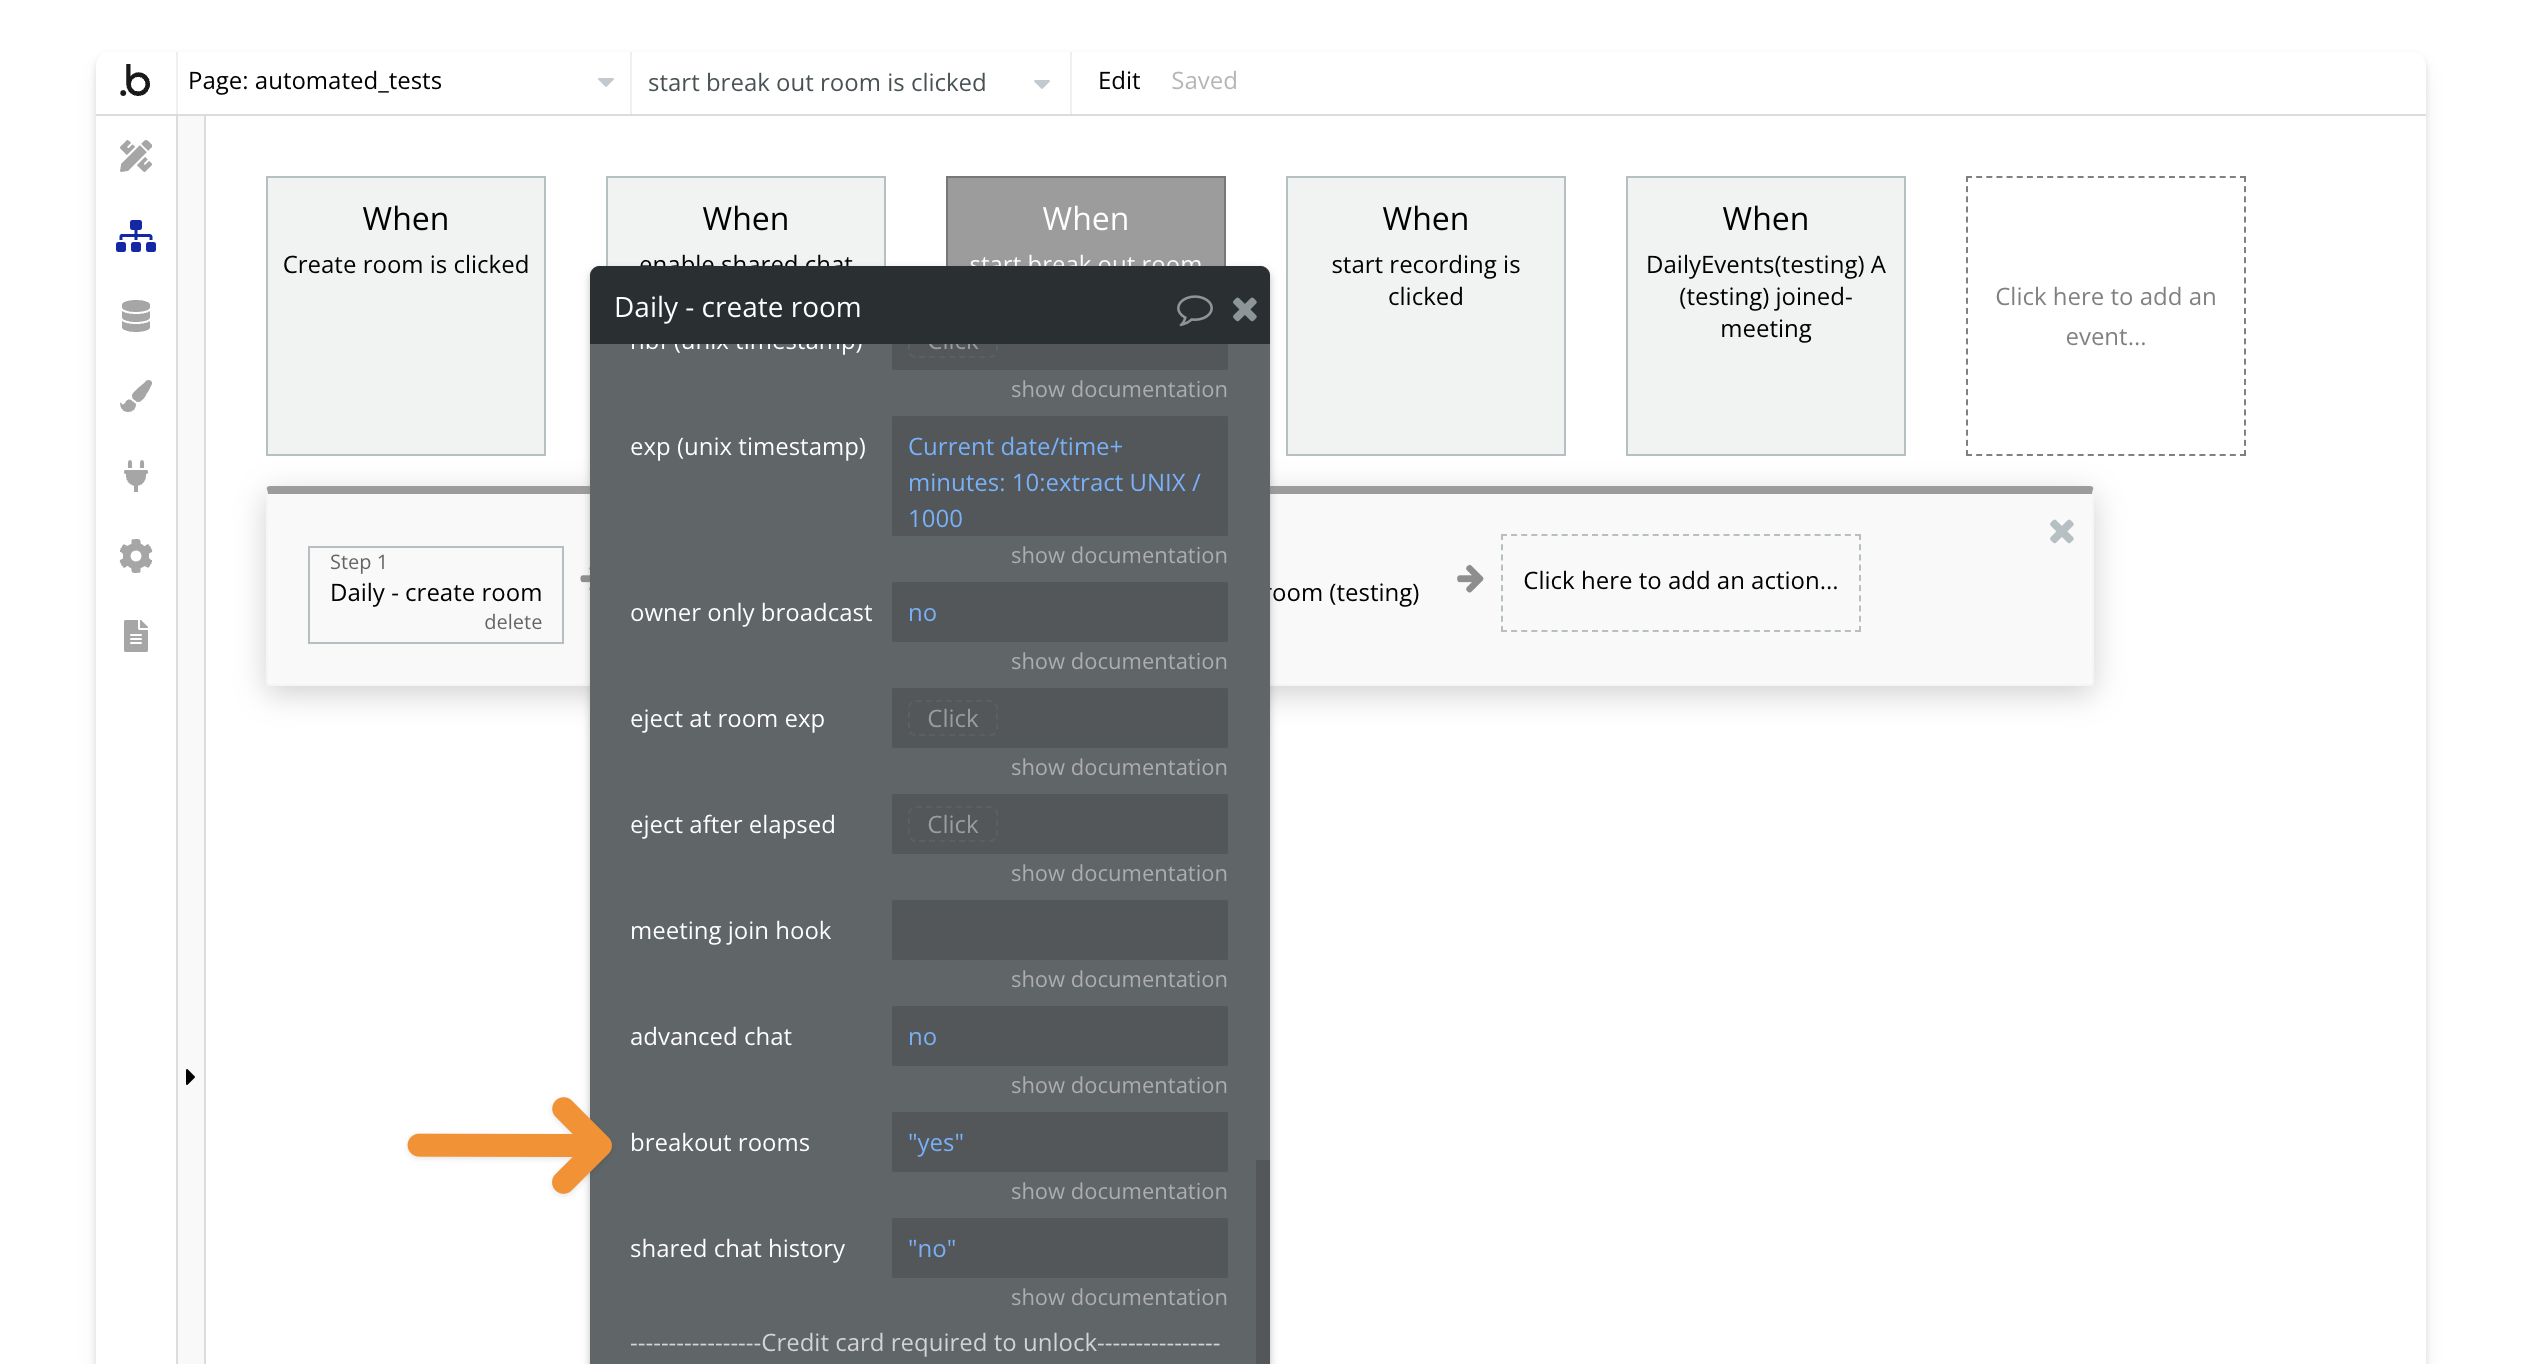Open the Plugins plug icon
This screenshot has height=1364, width=2522.
(136, 476)
